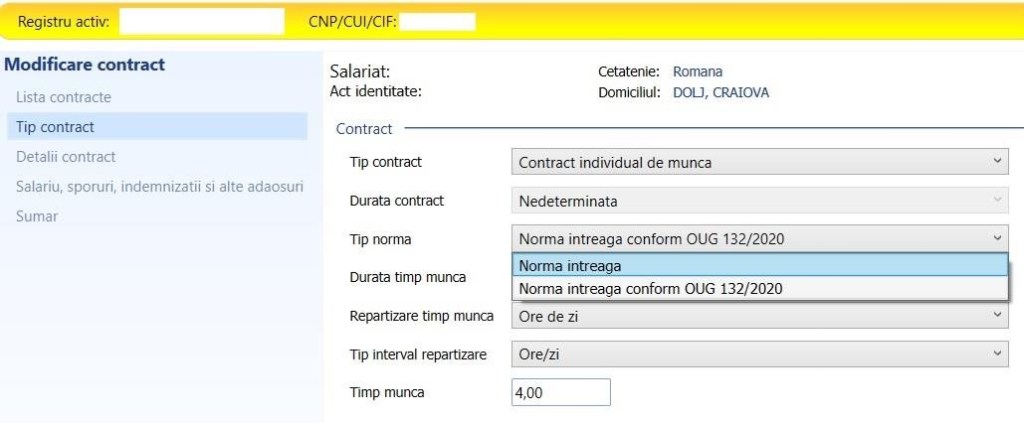Click the Timp munca input field

[560, 393]
